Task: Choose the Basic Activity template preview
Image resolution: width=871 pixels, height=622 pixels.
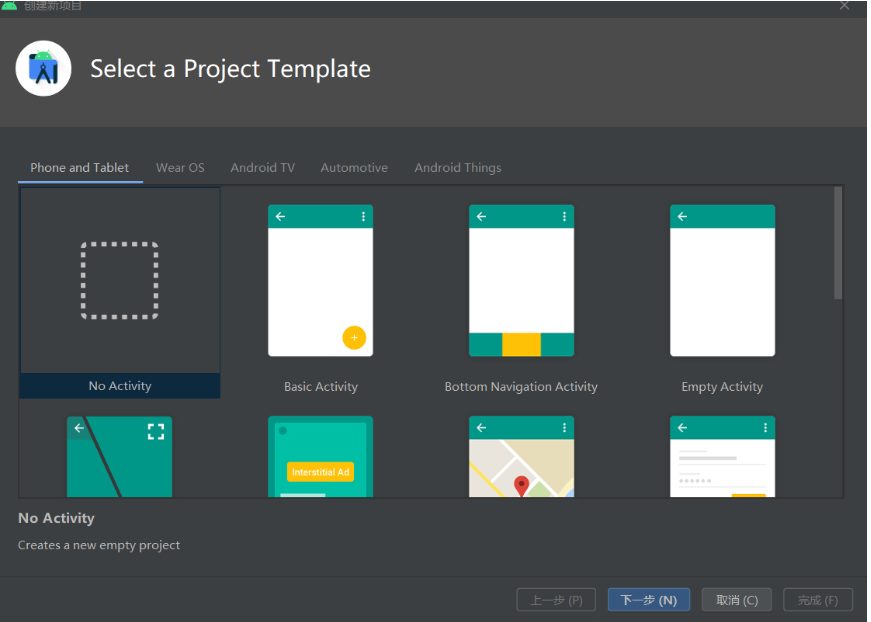Action: coord(321,280)
